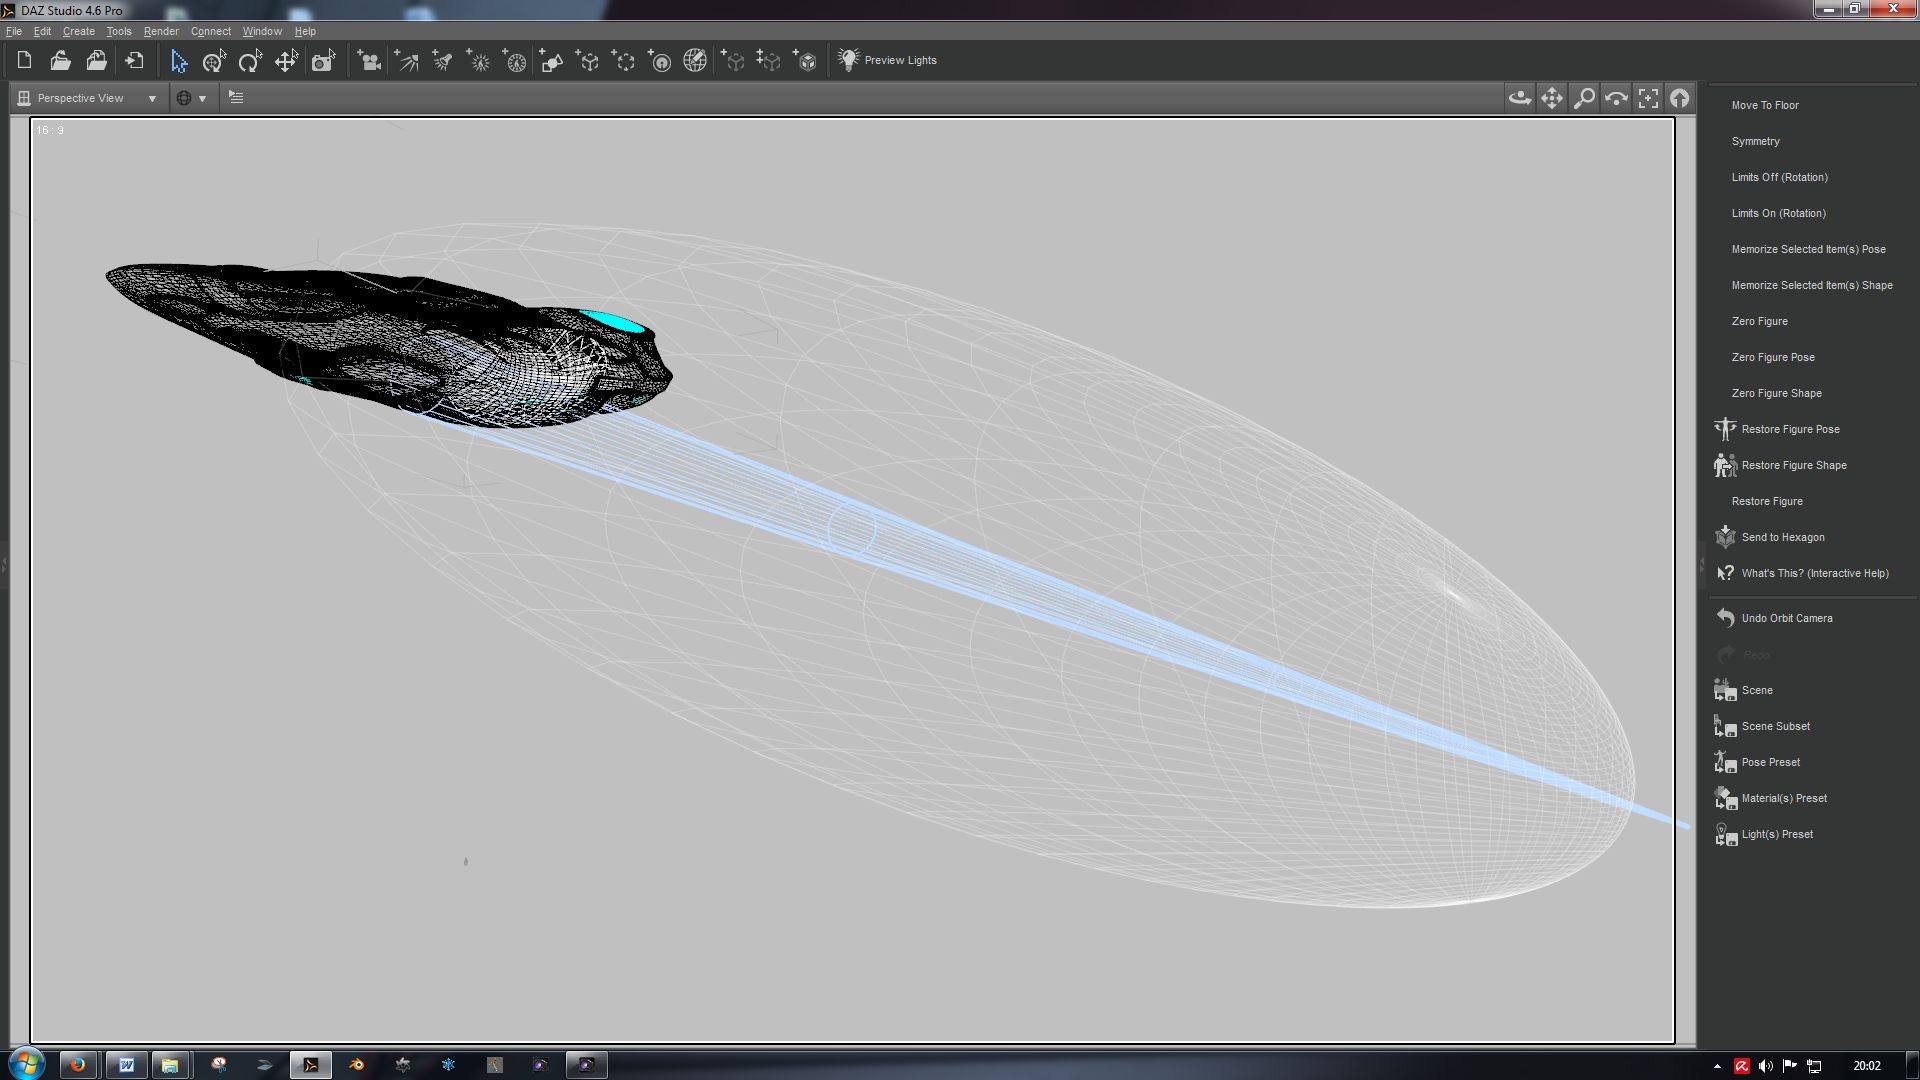Toggle the viewport options list icon

click(236, 98)
